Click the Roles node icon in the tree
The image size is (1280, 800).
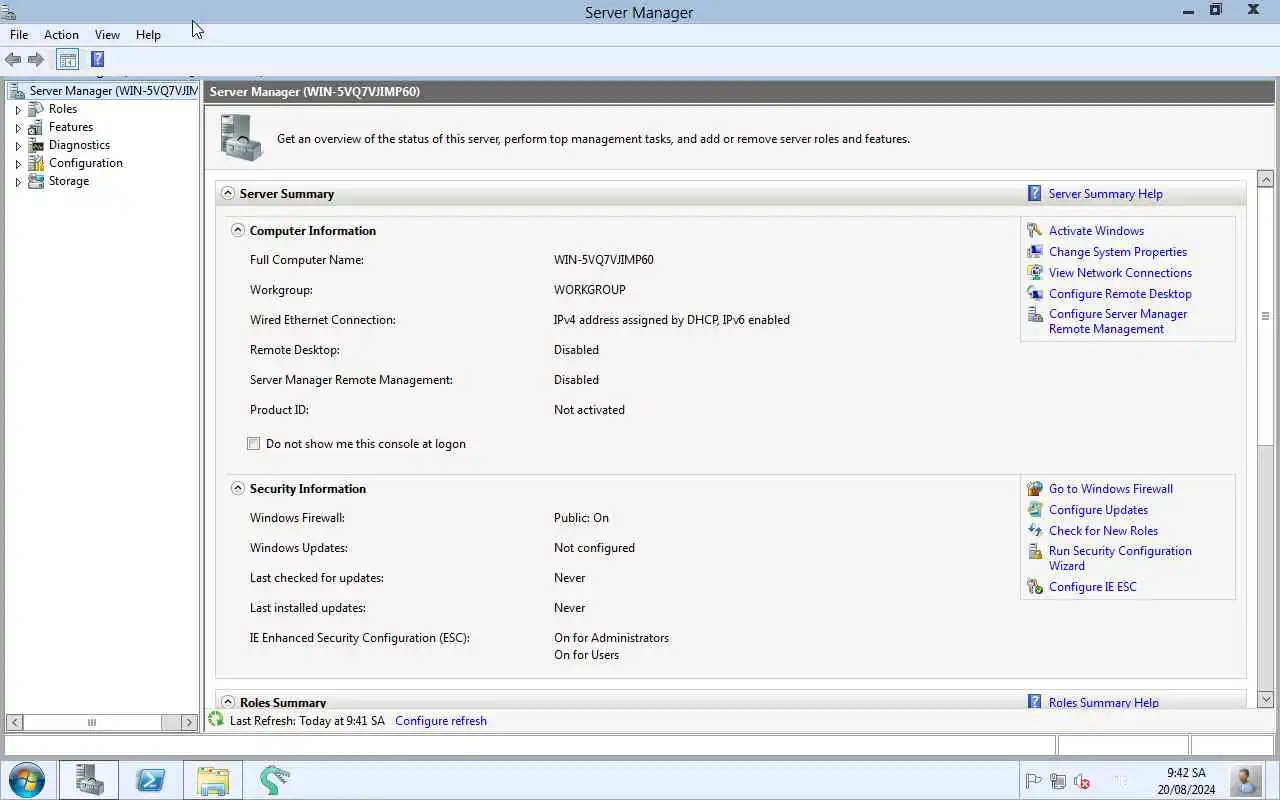[36, 109]
